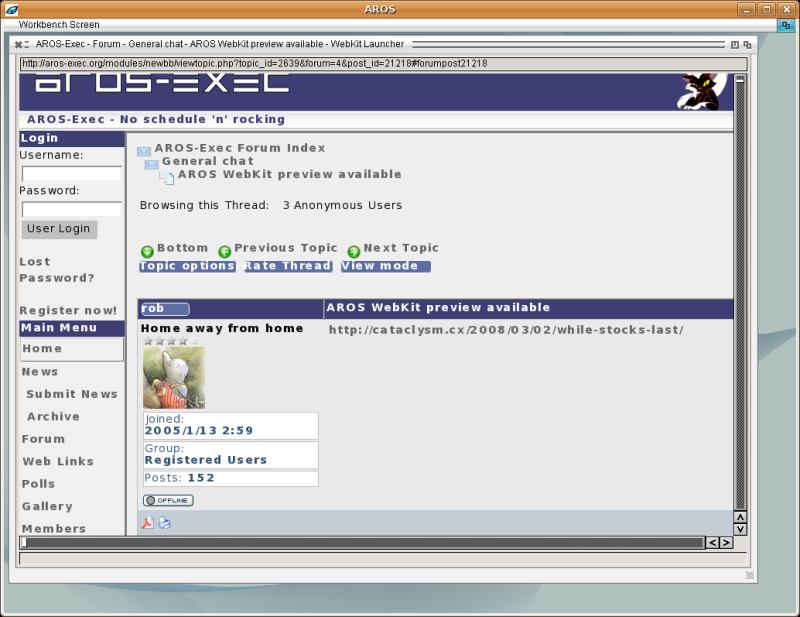Click the vertical scrollbar down arrow
Screen dimensions: 800x617
tap(740, 529)
